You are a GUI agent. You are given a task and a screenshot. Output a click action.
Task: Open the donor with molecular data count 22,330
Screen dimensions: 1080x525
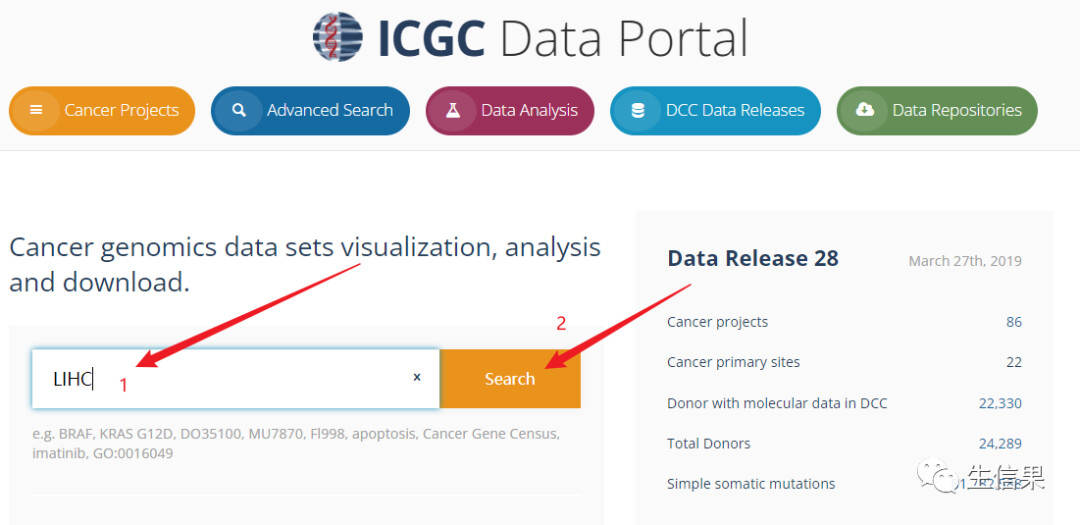click(x=1000, y=403)
